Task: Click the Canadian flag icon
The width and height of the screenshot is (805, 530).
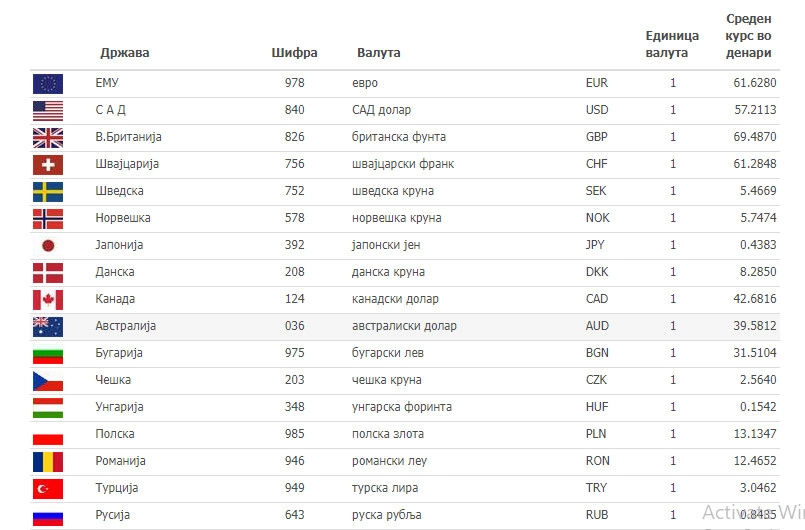Action: point(47,299)
